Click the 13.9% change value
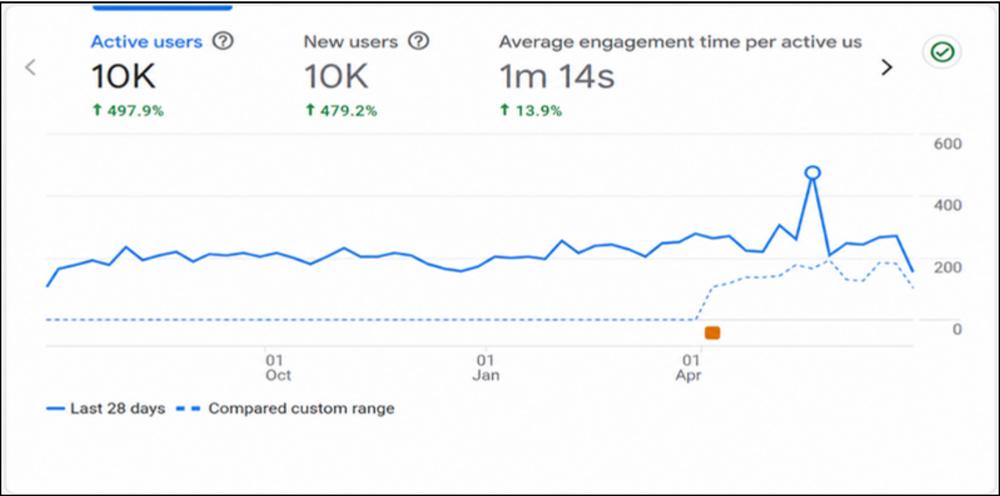 [531, 111]
